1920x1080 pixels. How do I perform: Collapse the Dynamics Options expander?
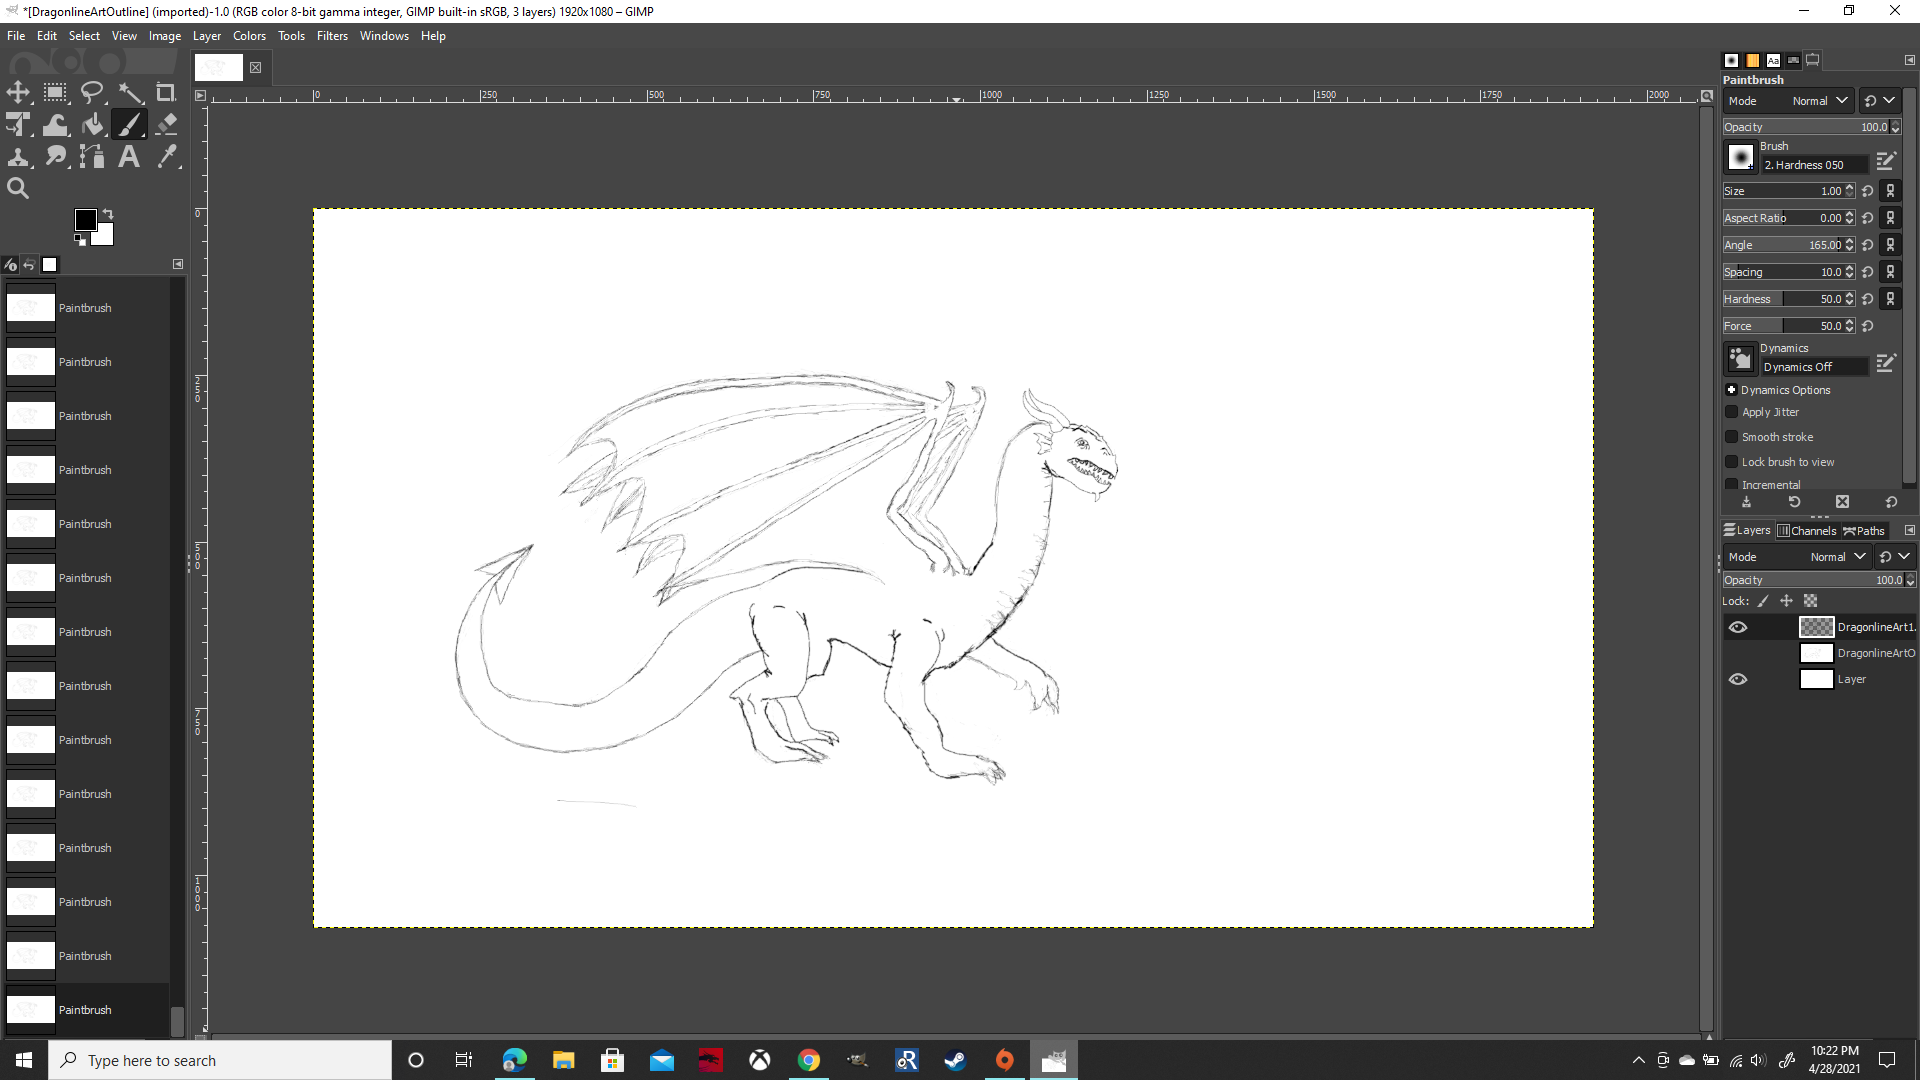pos(1731,390)
